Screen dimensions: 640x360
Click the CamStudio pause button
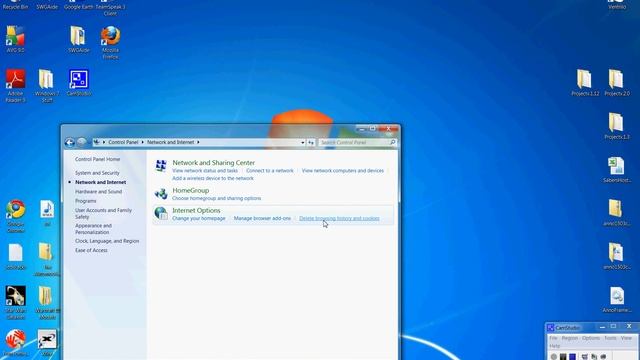click(563, 357)
